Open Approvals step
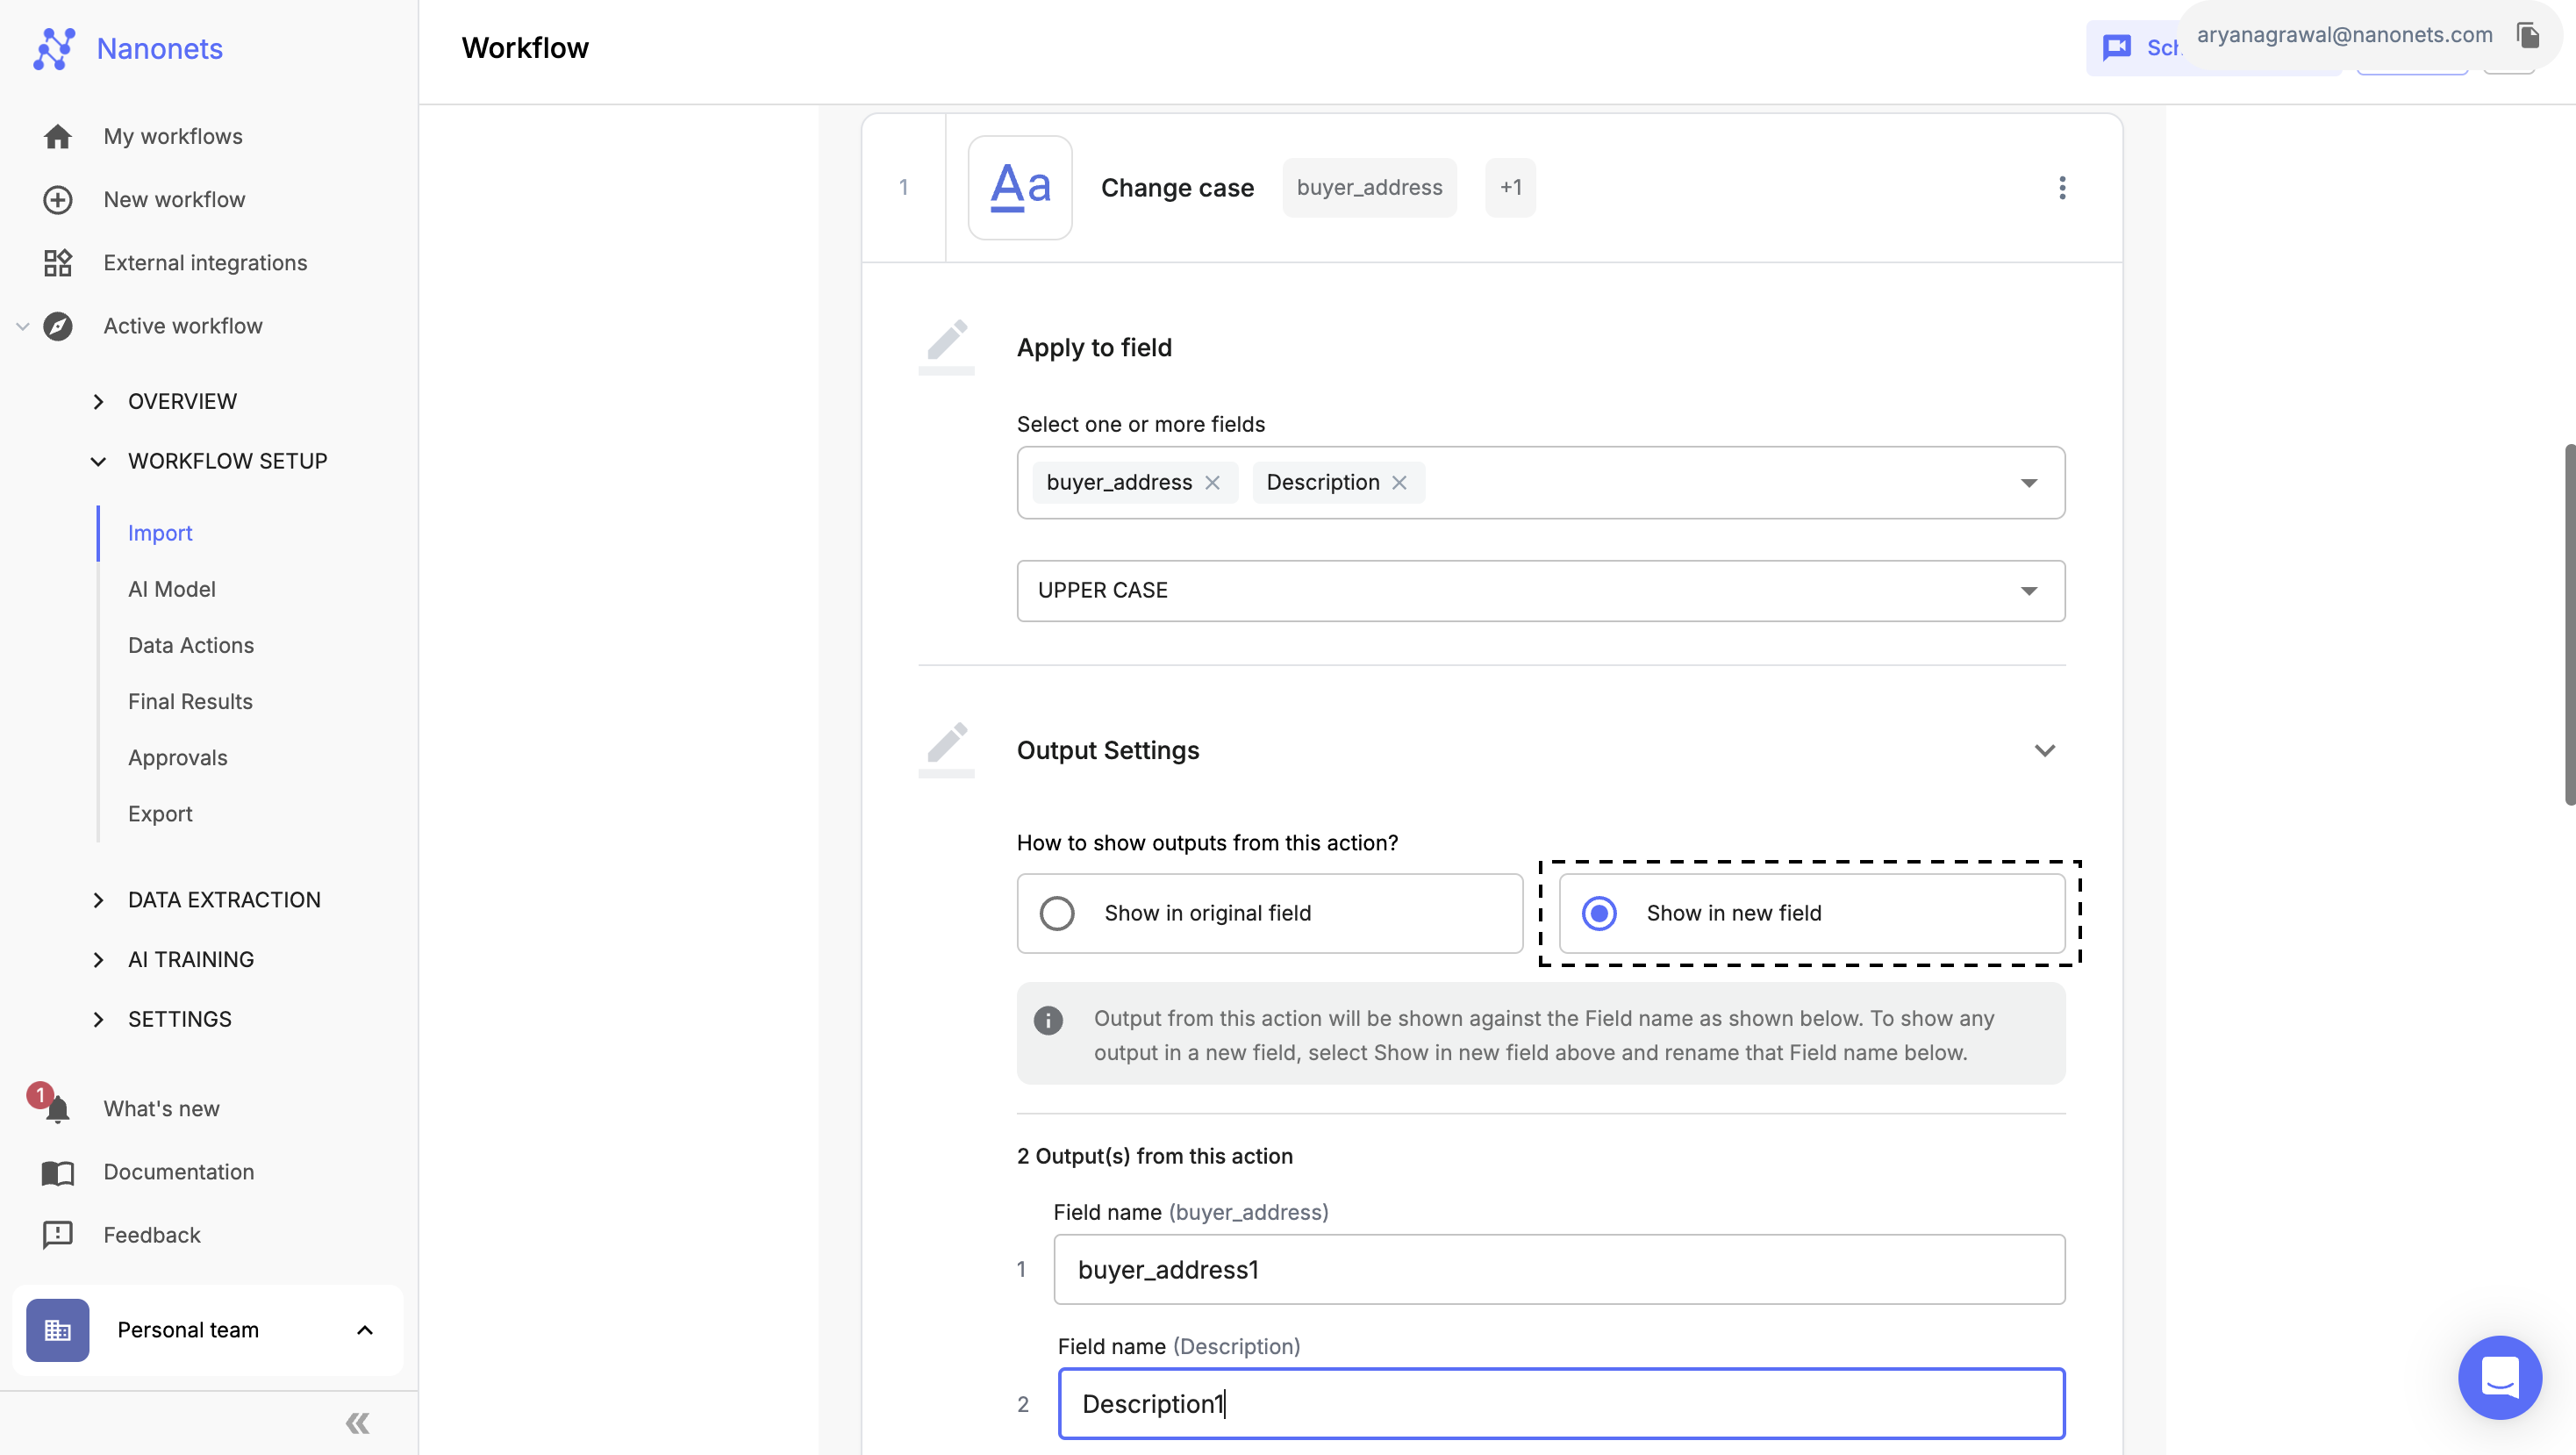This screenshot has width=2576, height=1455. (x=178, y=758)
